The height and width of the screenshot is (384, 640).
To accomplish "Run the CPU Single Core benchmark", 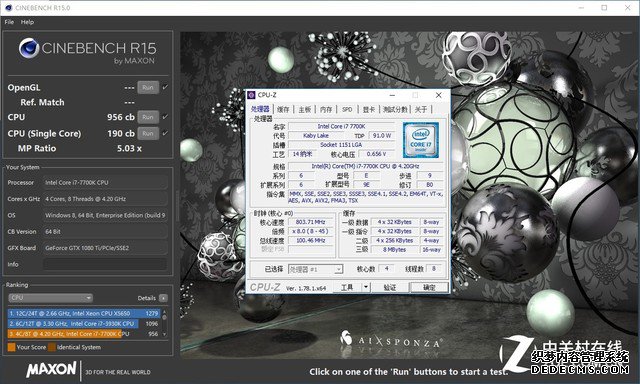I will (148, 133).
